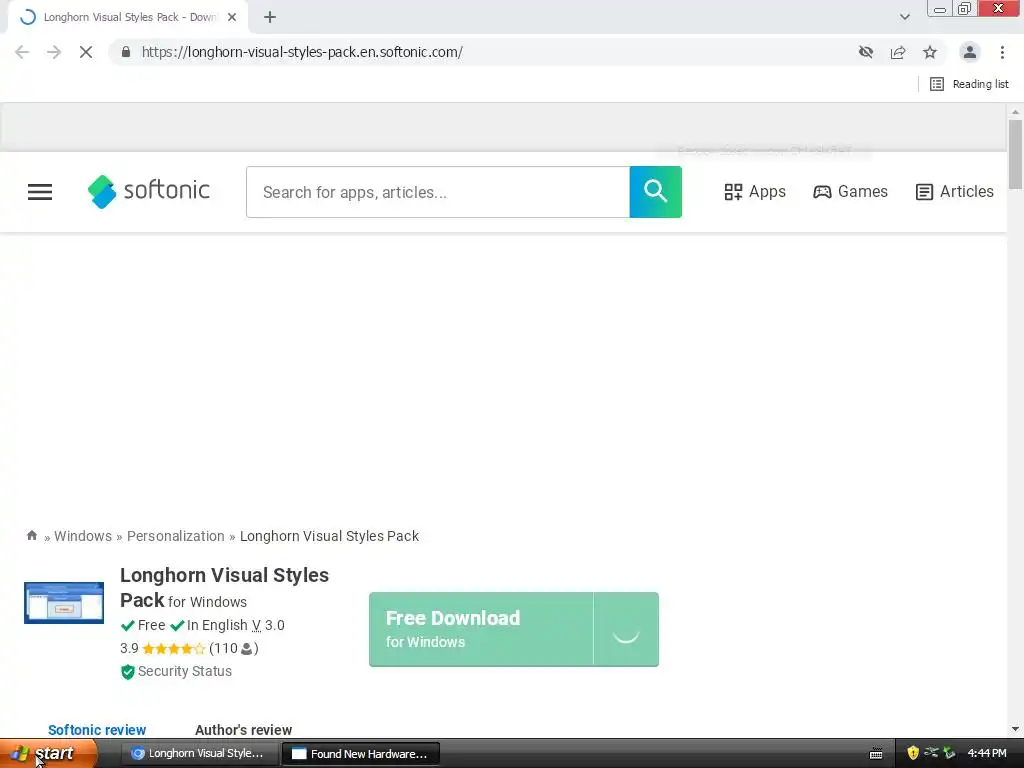Expand the tab search dropdown arrow
This screenshot has height=768, width=1024.
pyautogui.click(x=904, y=17)
